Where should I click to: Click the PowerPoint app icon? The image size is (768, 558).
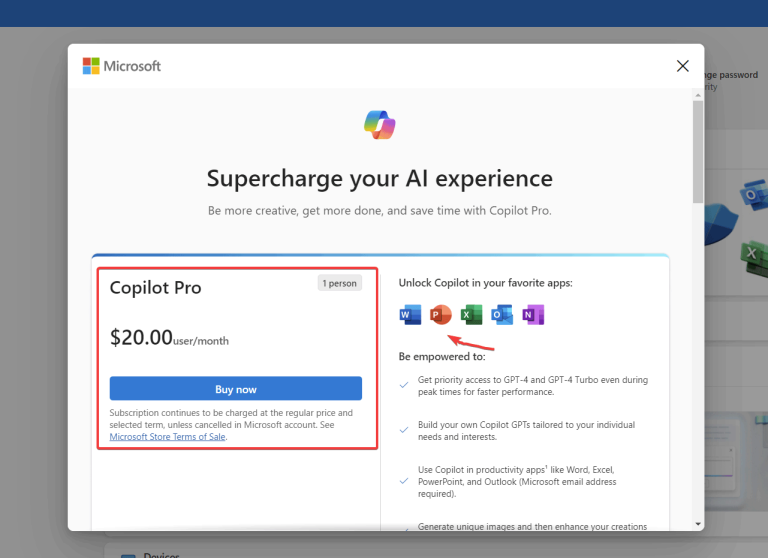(x=440, y=315)
